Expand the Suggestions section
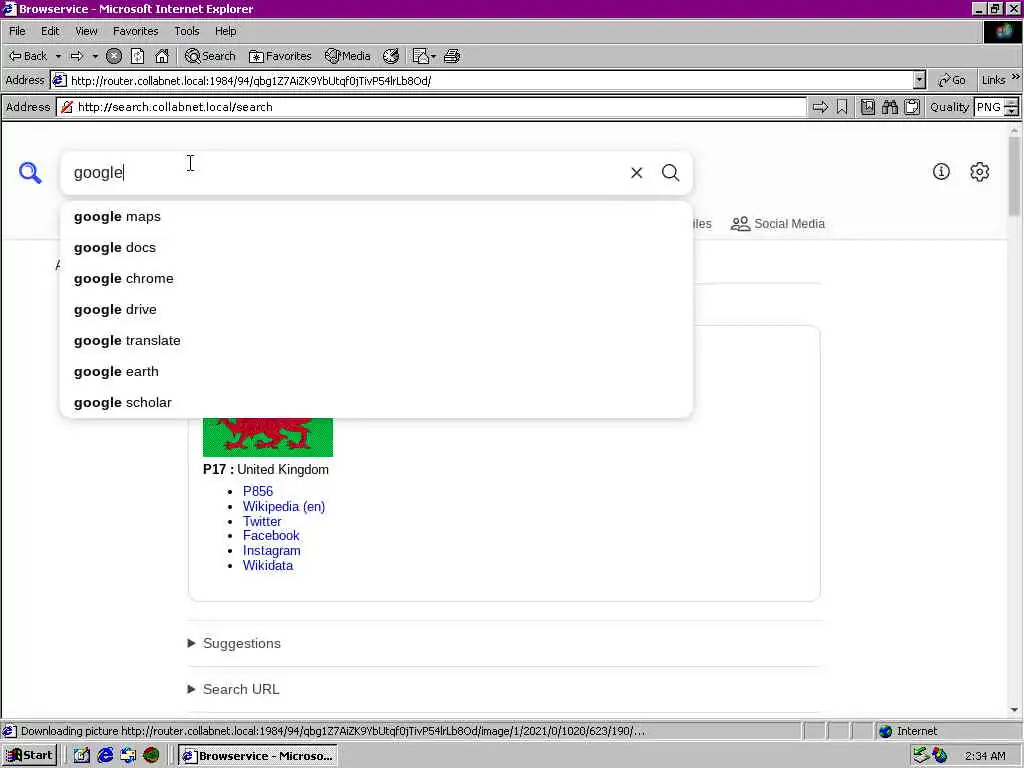This screenshot has height=768, width=1024. pyautogui.click(x=234, y=643)
